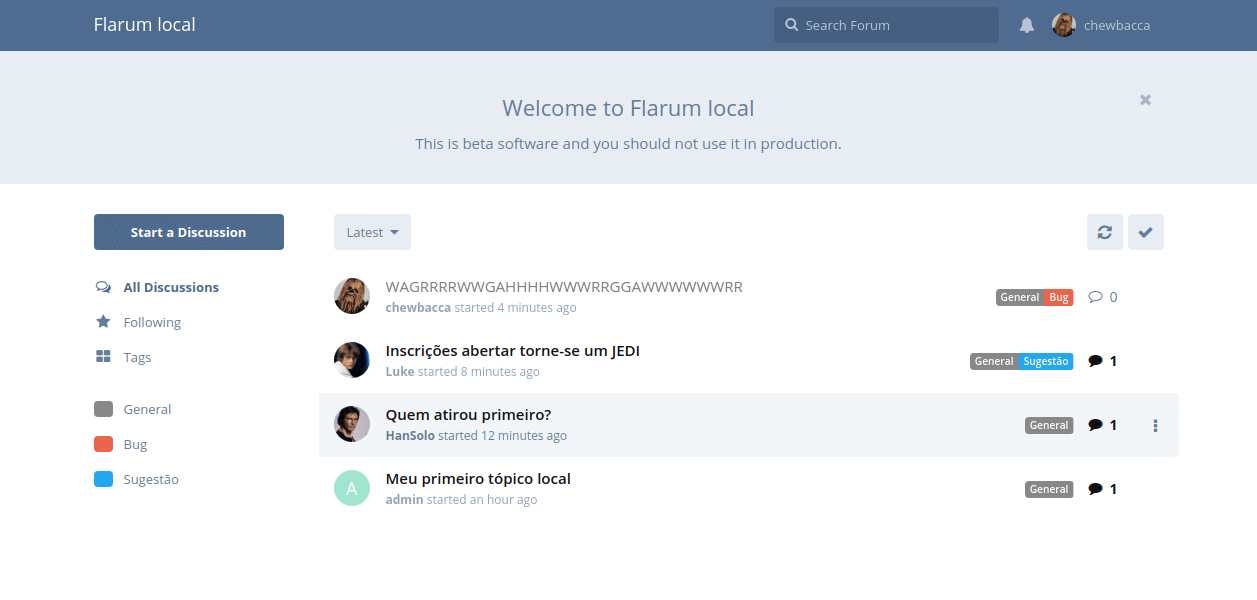1257x600 pixels.
Task: Click red Bug color swatch in sidebar
Action: (103, 444)
